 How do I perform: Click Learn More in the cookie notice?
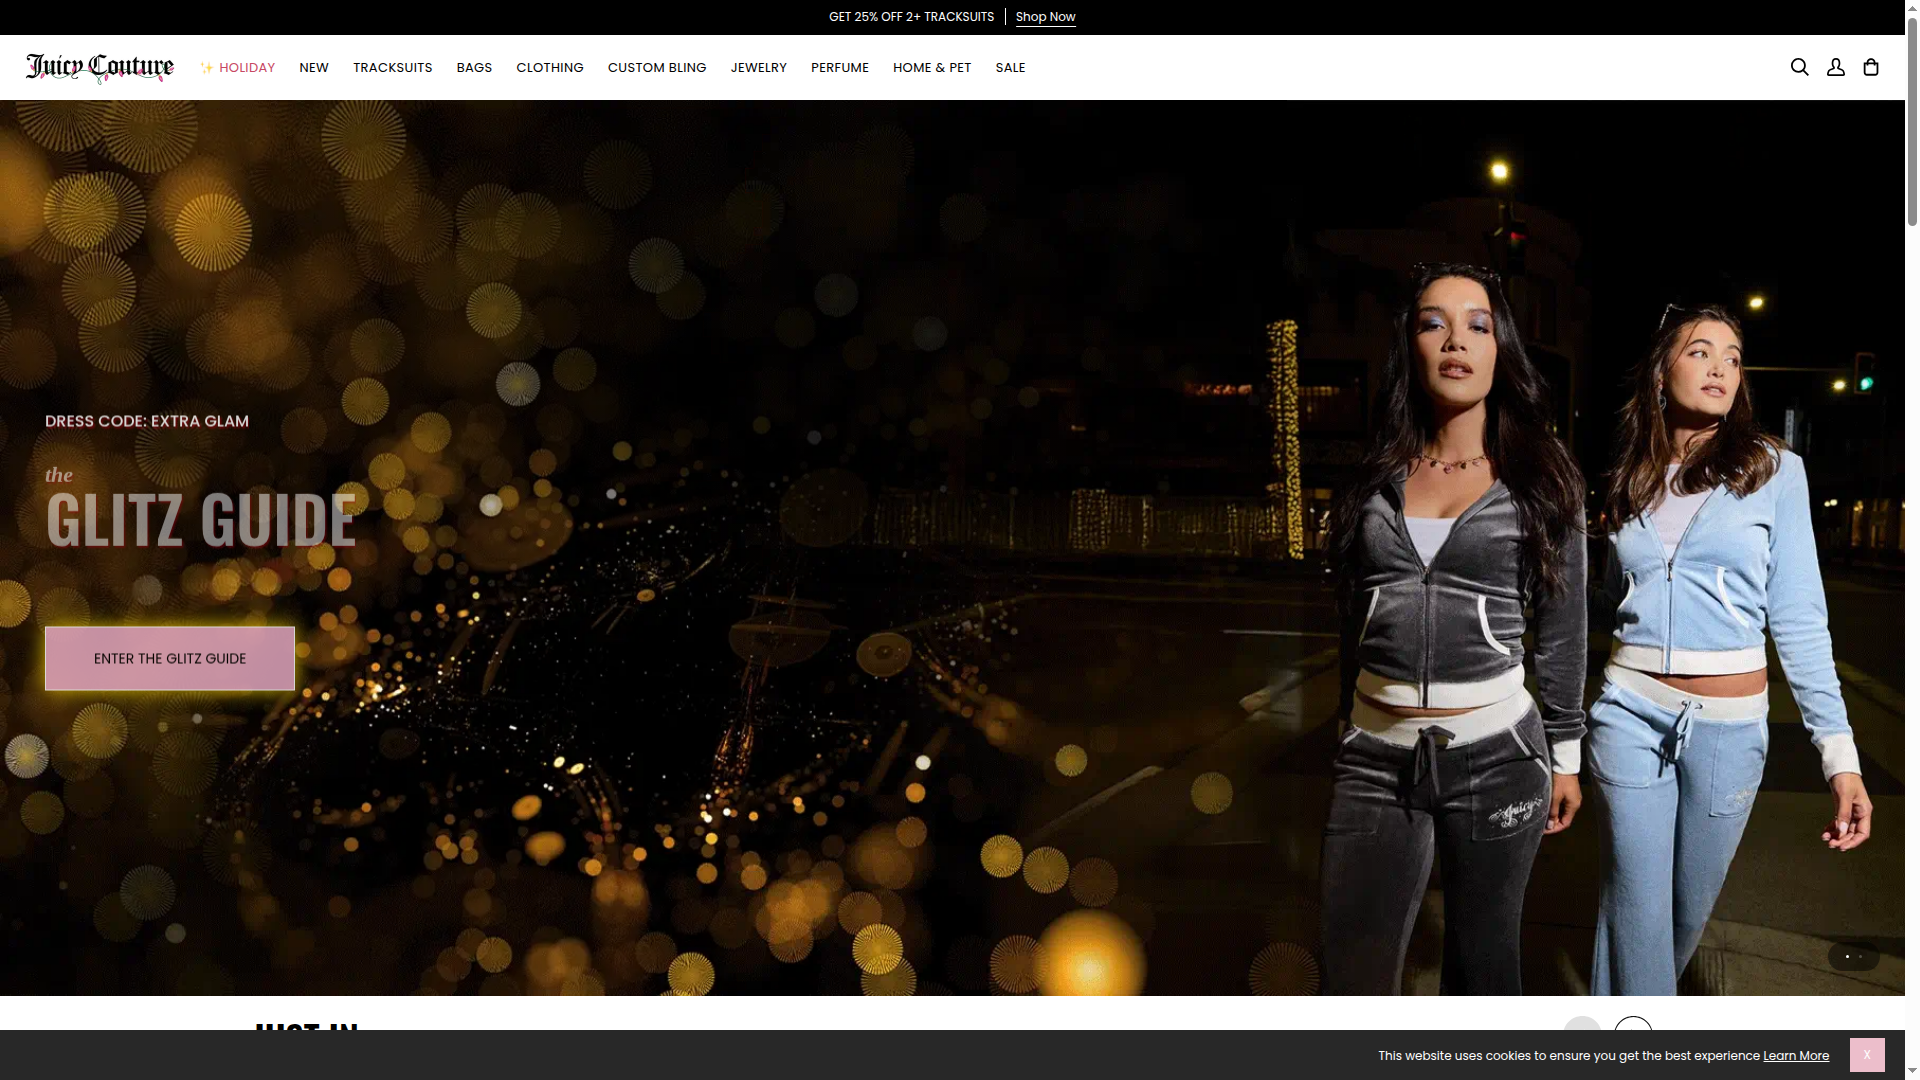coord(1795,1055)
